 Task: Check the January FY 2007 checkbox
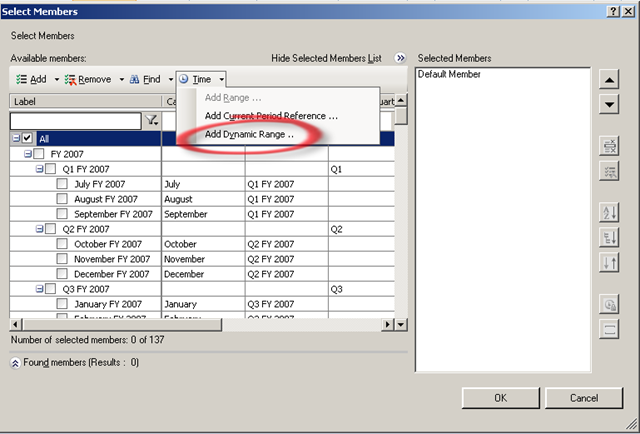[62, 304]
